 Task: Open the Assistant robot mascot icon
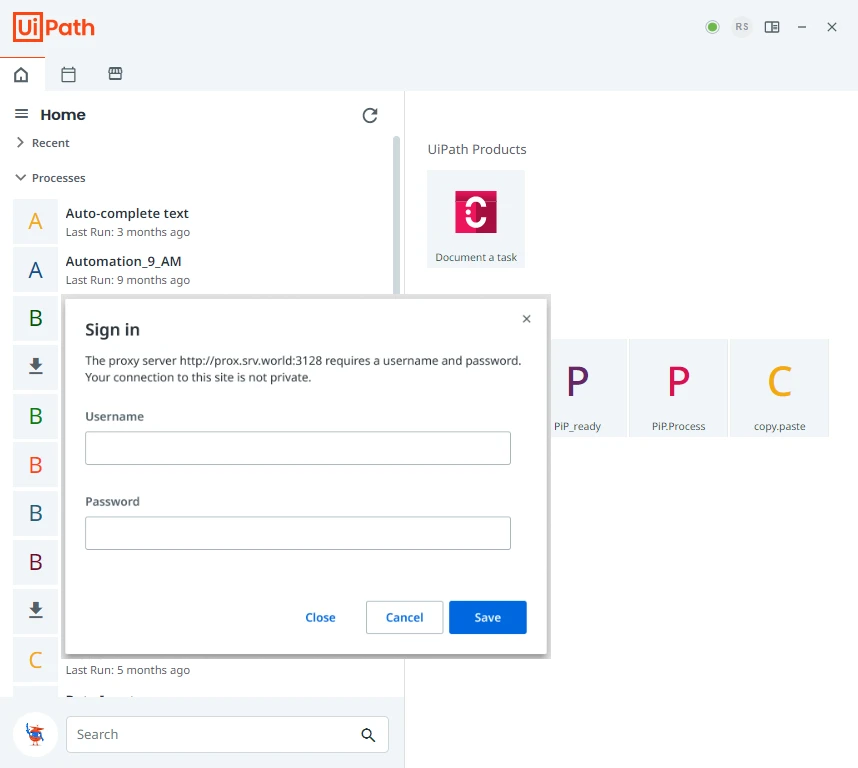pos(36,734)
